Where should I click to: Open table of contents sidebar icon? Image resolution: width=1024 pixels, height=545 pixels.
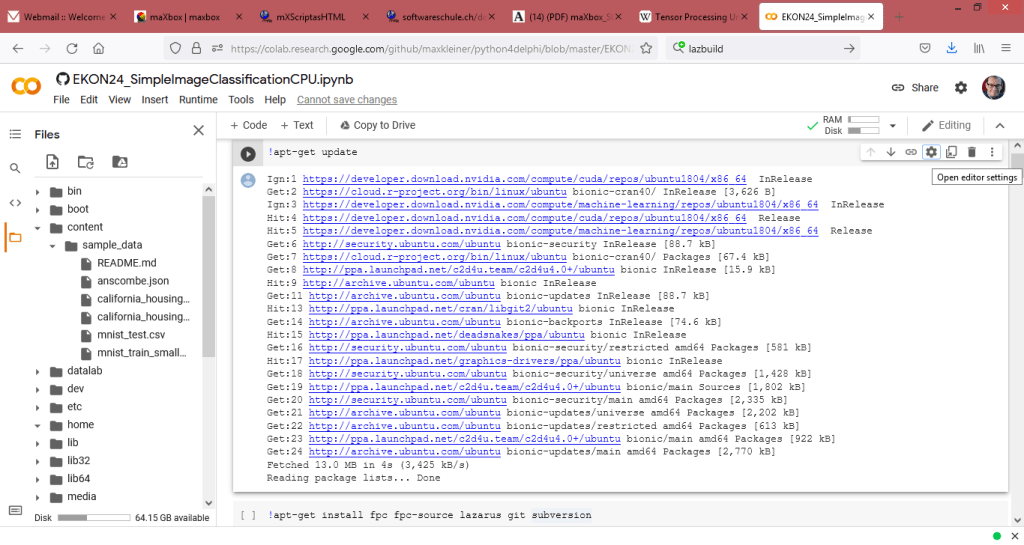tap(15, 134)
